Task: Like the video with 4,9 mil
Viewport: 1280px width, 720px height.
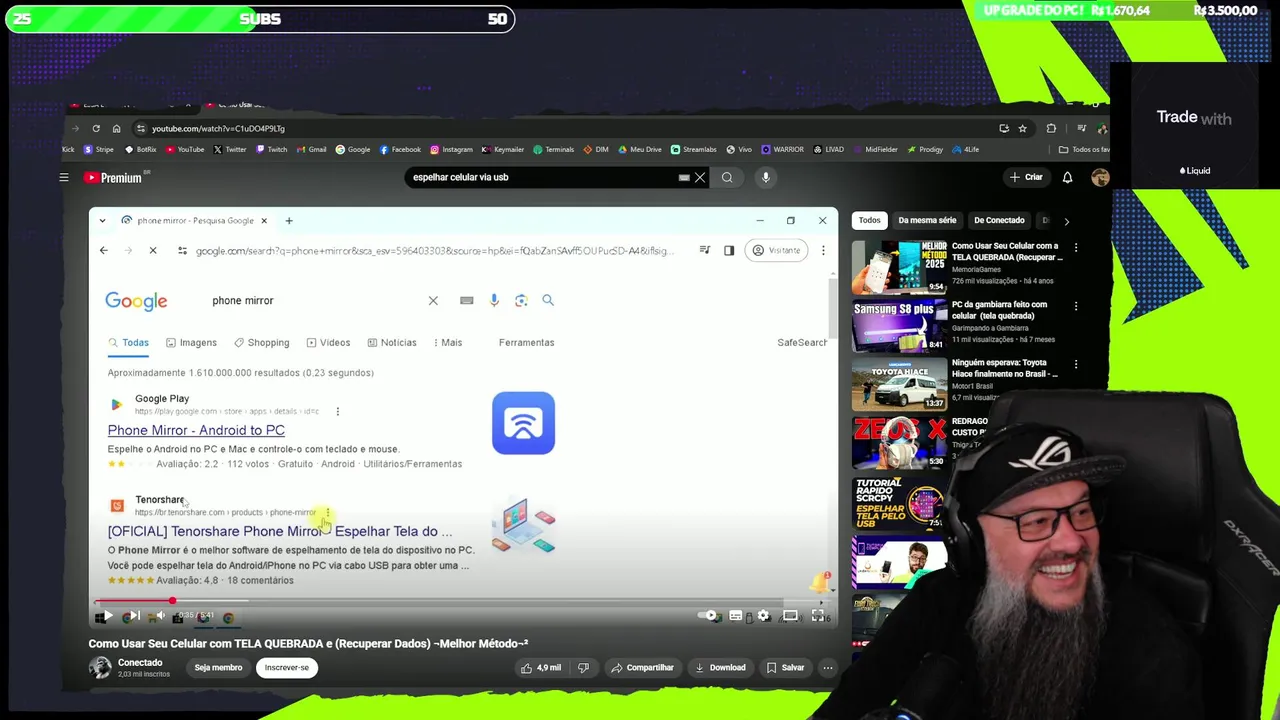Action: (542, 667)
